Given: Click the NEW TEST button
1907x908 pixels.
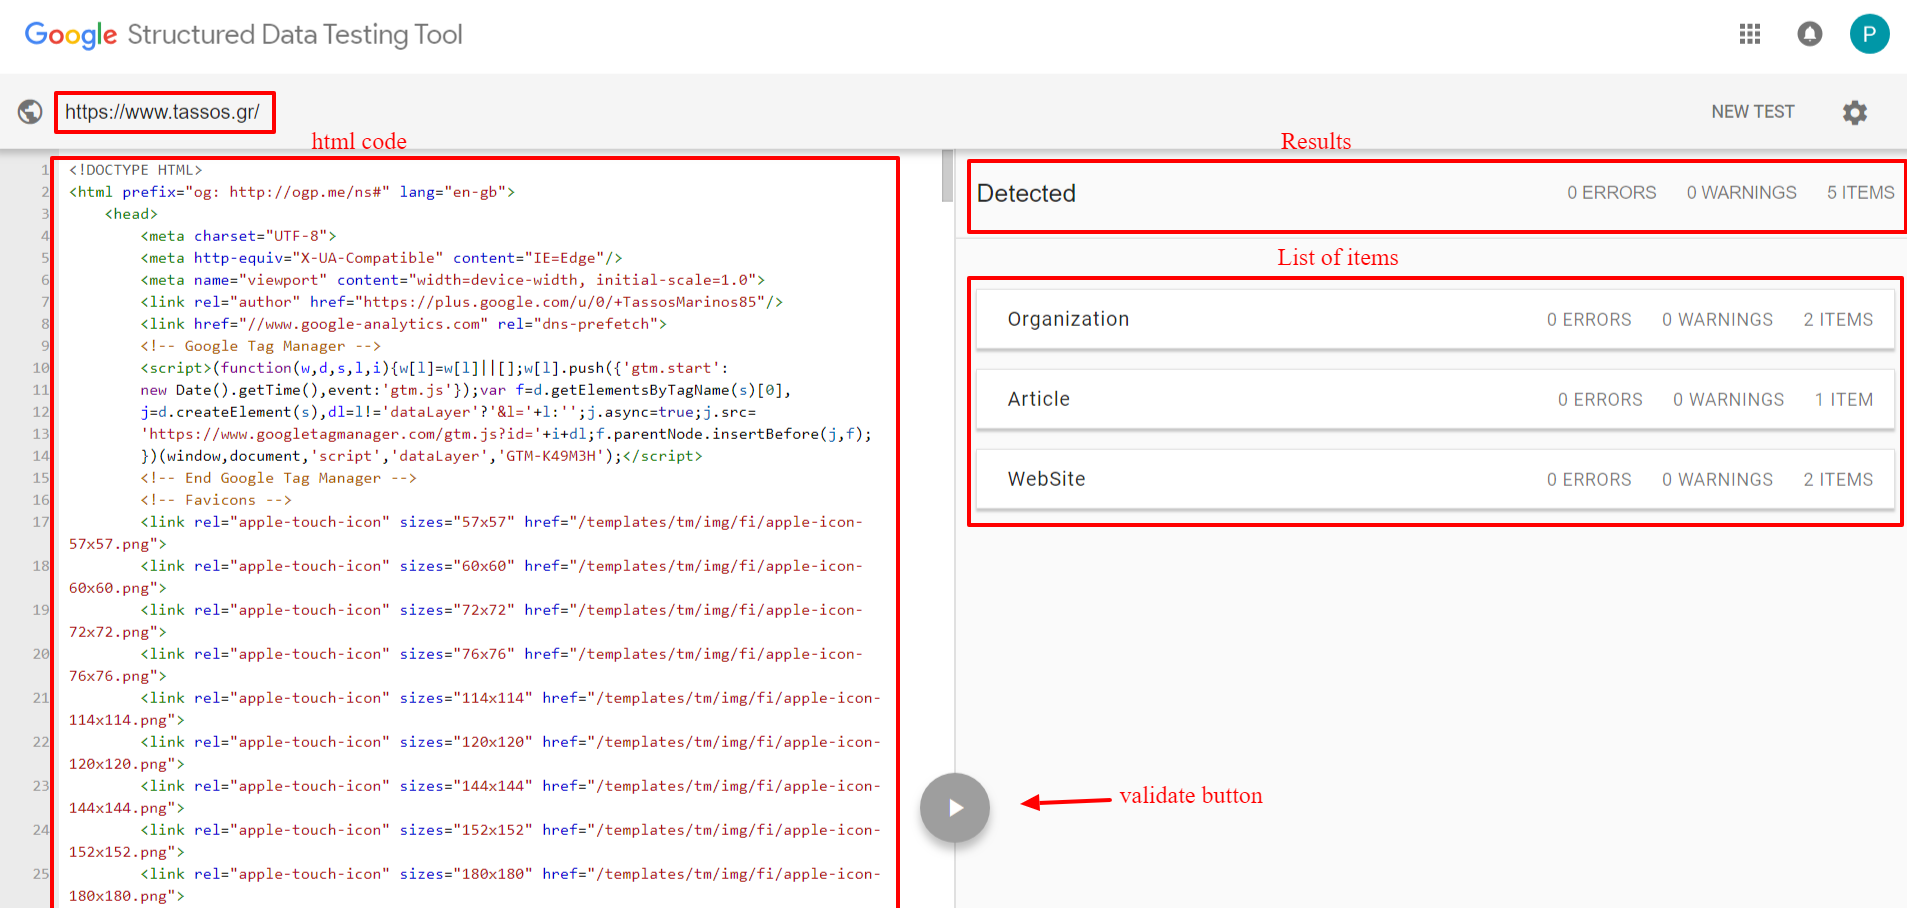Looking at the screenshot, I should pos(1752,112).
